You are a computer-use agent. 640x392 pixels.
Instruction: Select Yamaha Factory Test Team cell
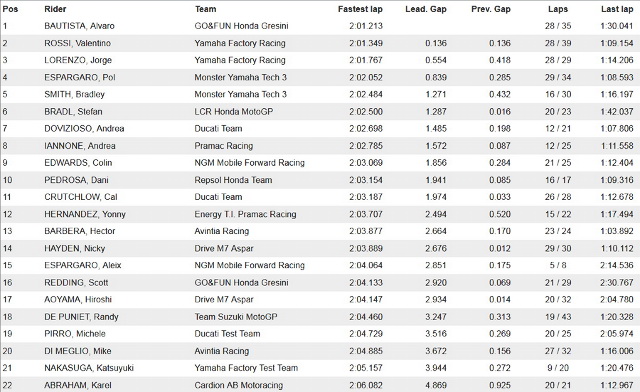(246, 368)
